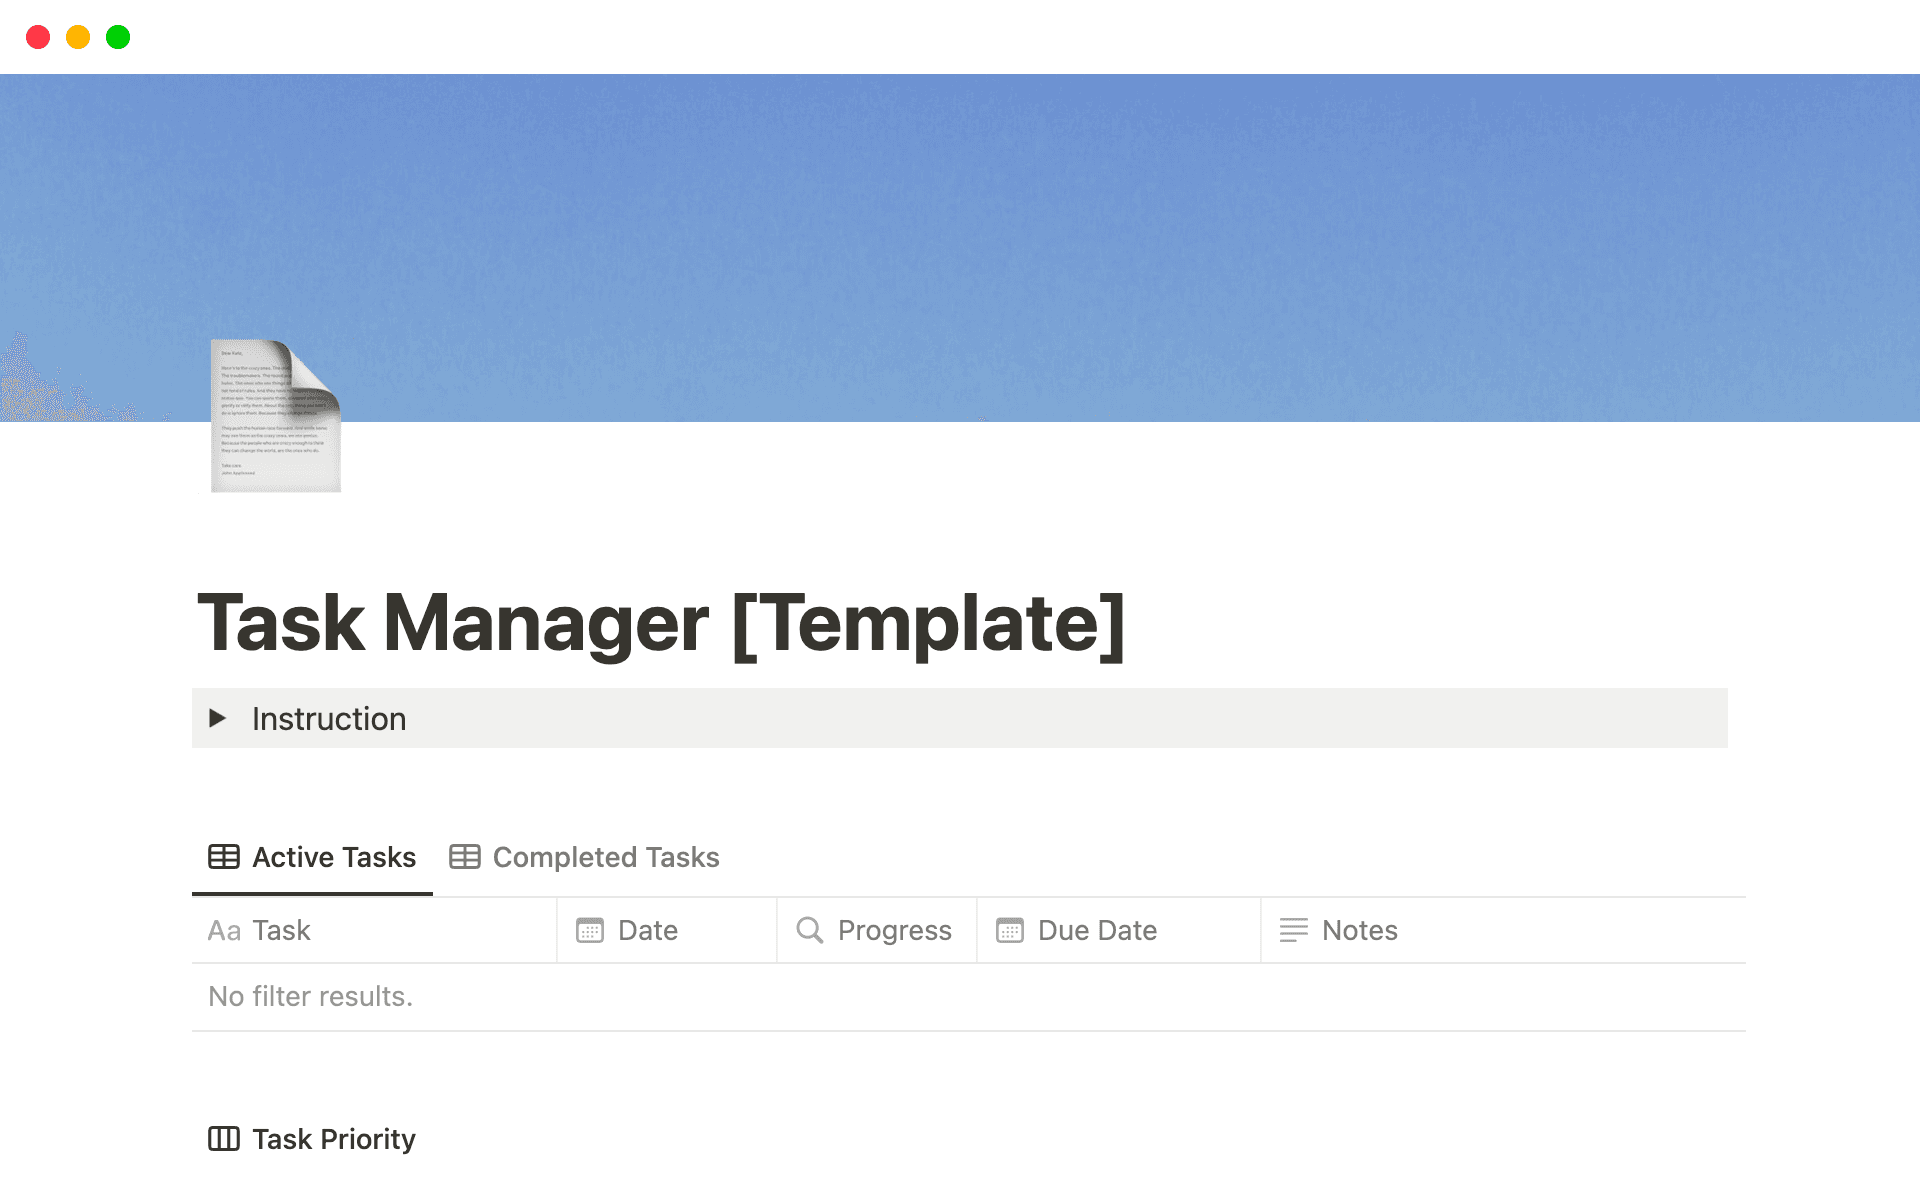Open the Date column header dropdown
1920x1200 pixels.
click(647, 930)
